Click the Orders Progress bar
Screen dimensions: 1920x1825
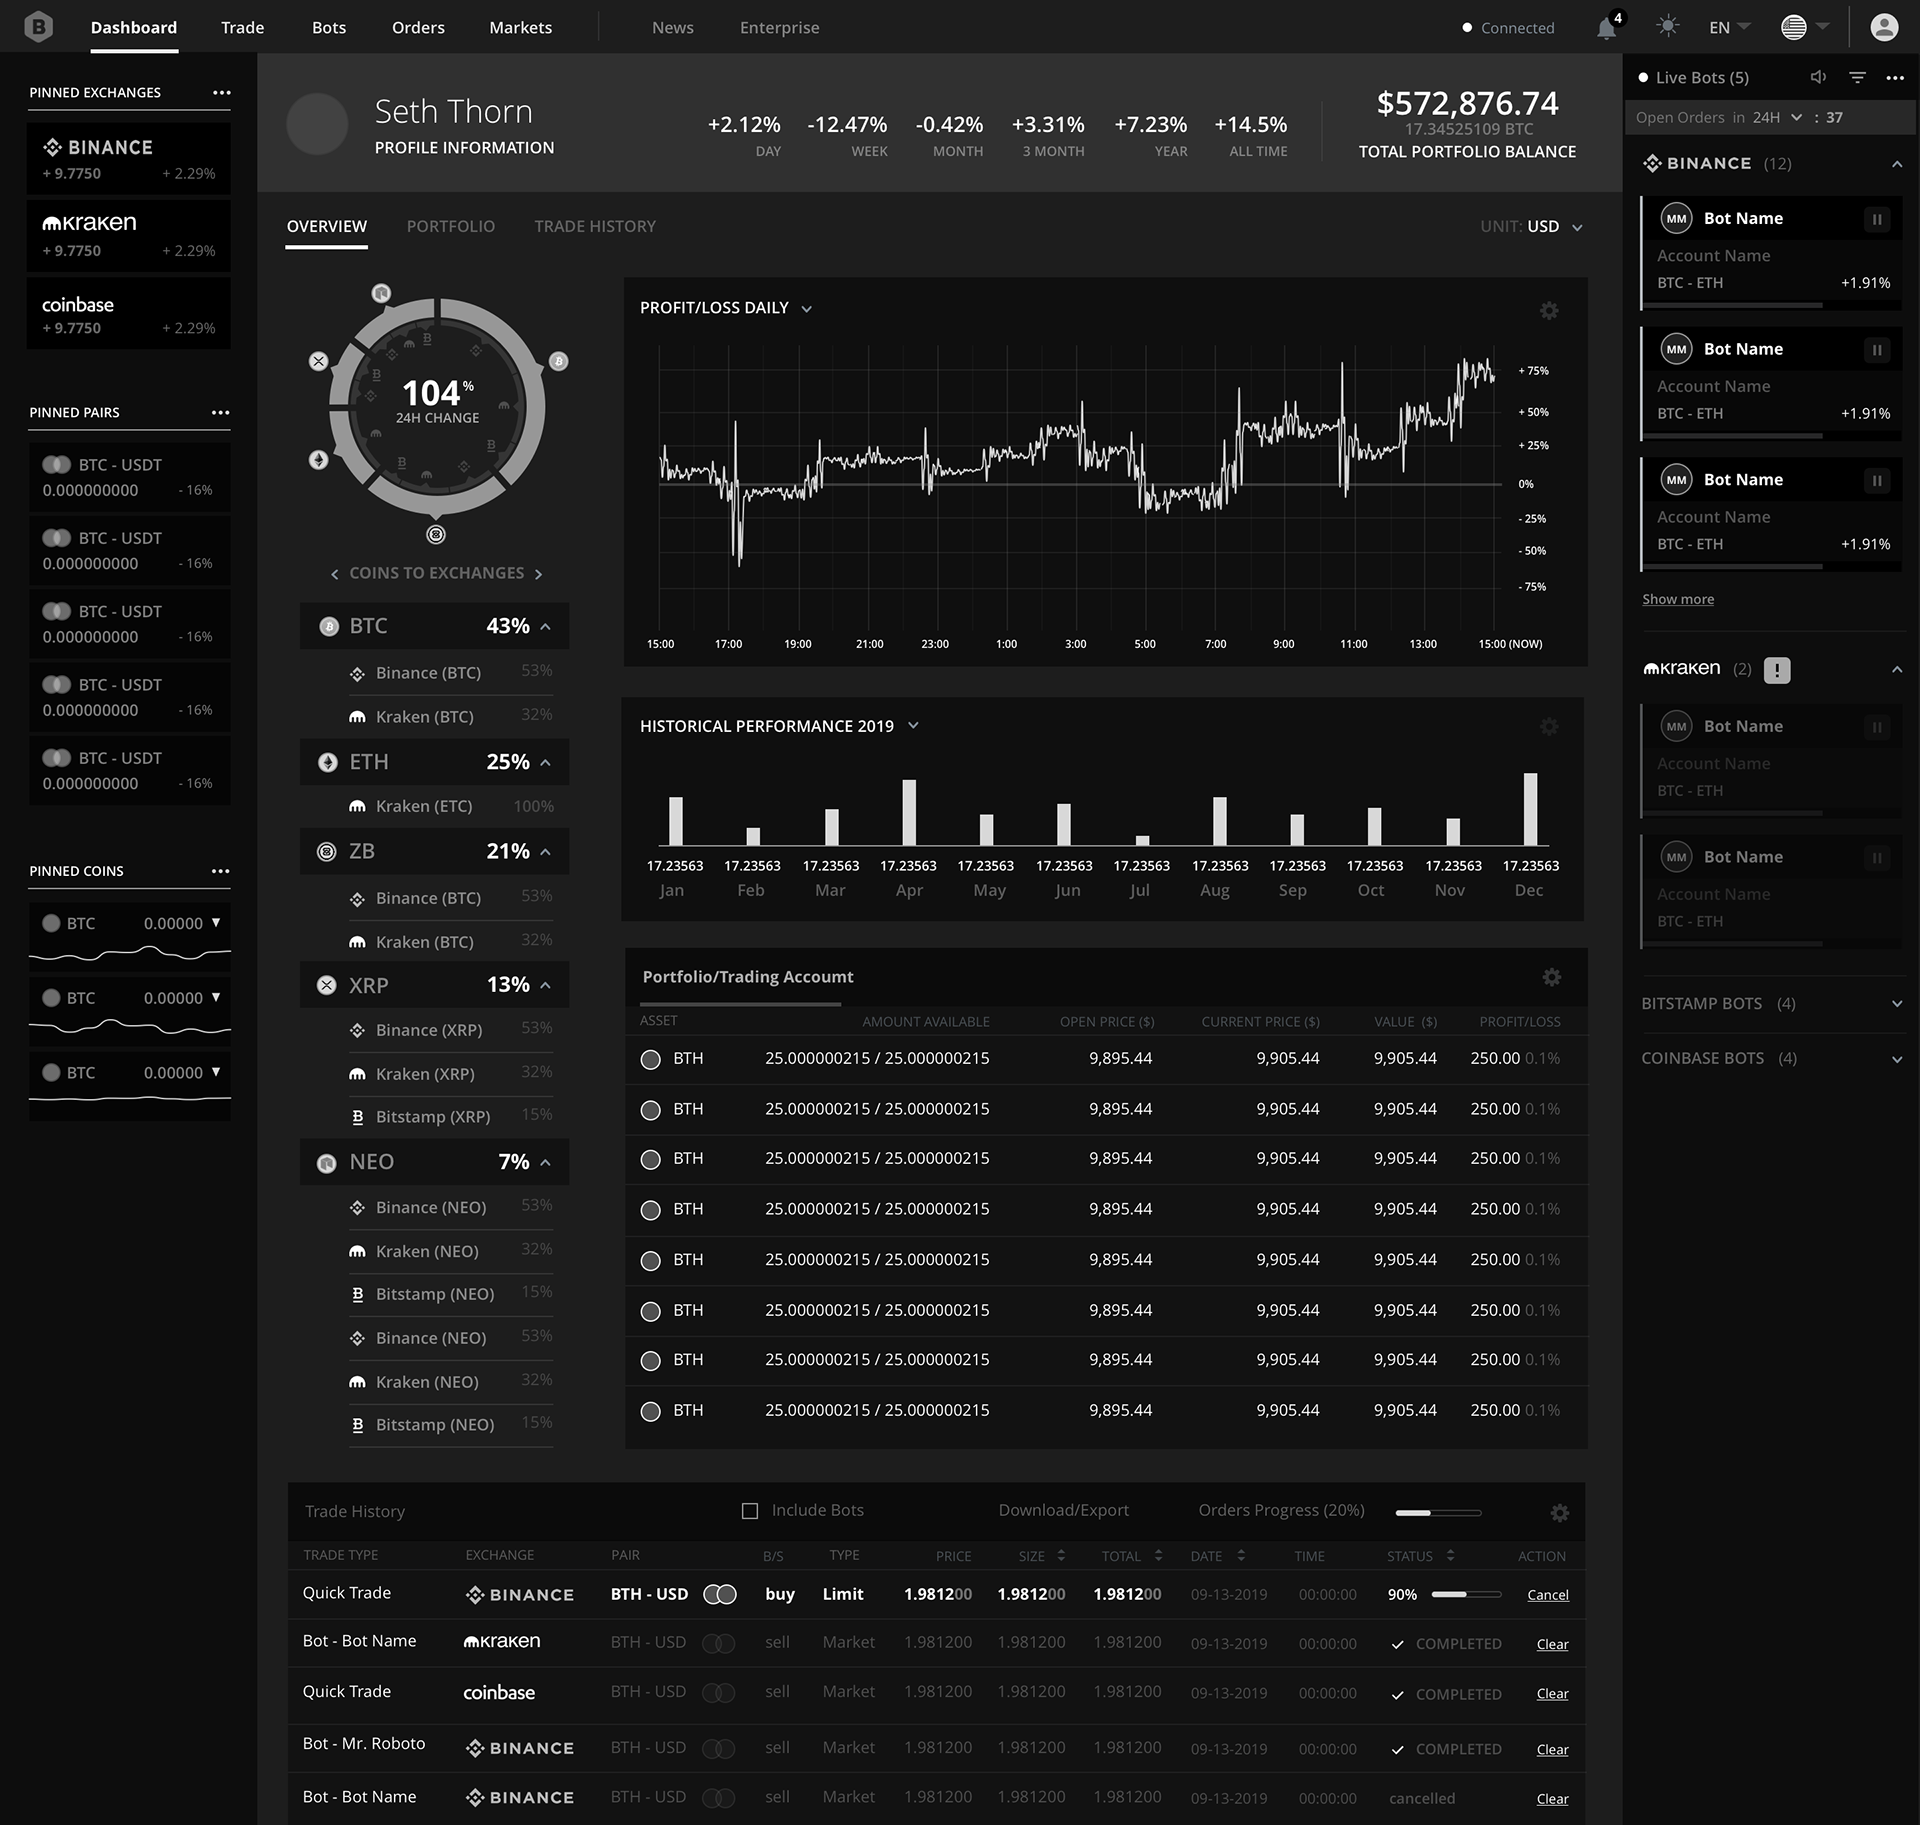click(x=1438, y=1513)
